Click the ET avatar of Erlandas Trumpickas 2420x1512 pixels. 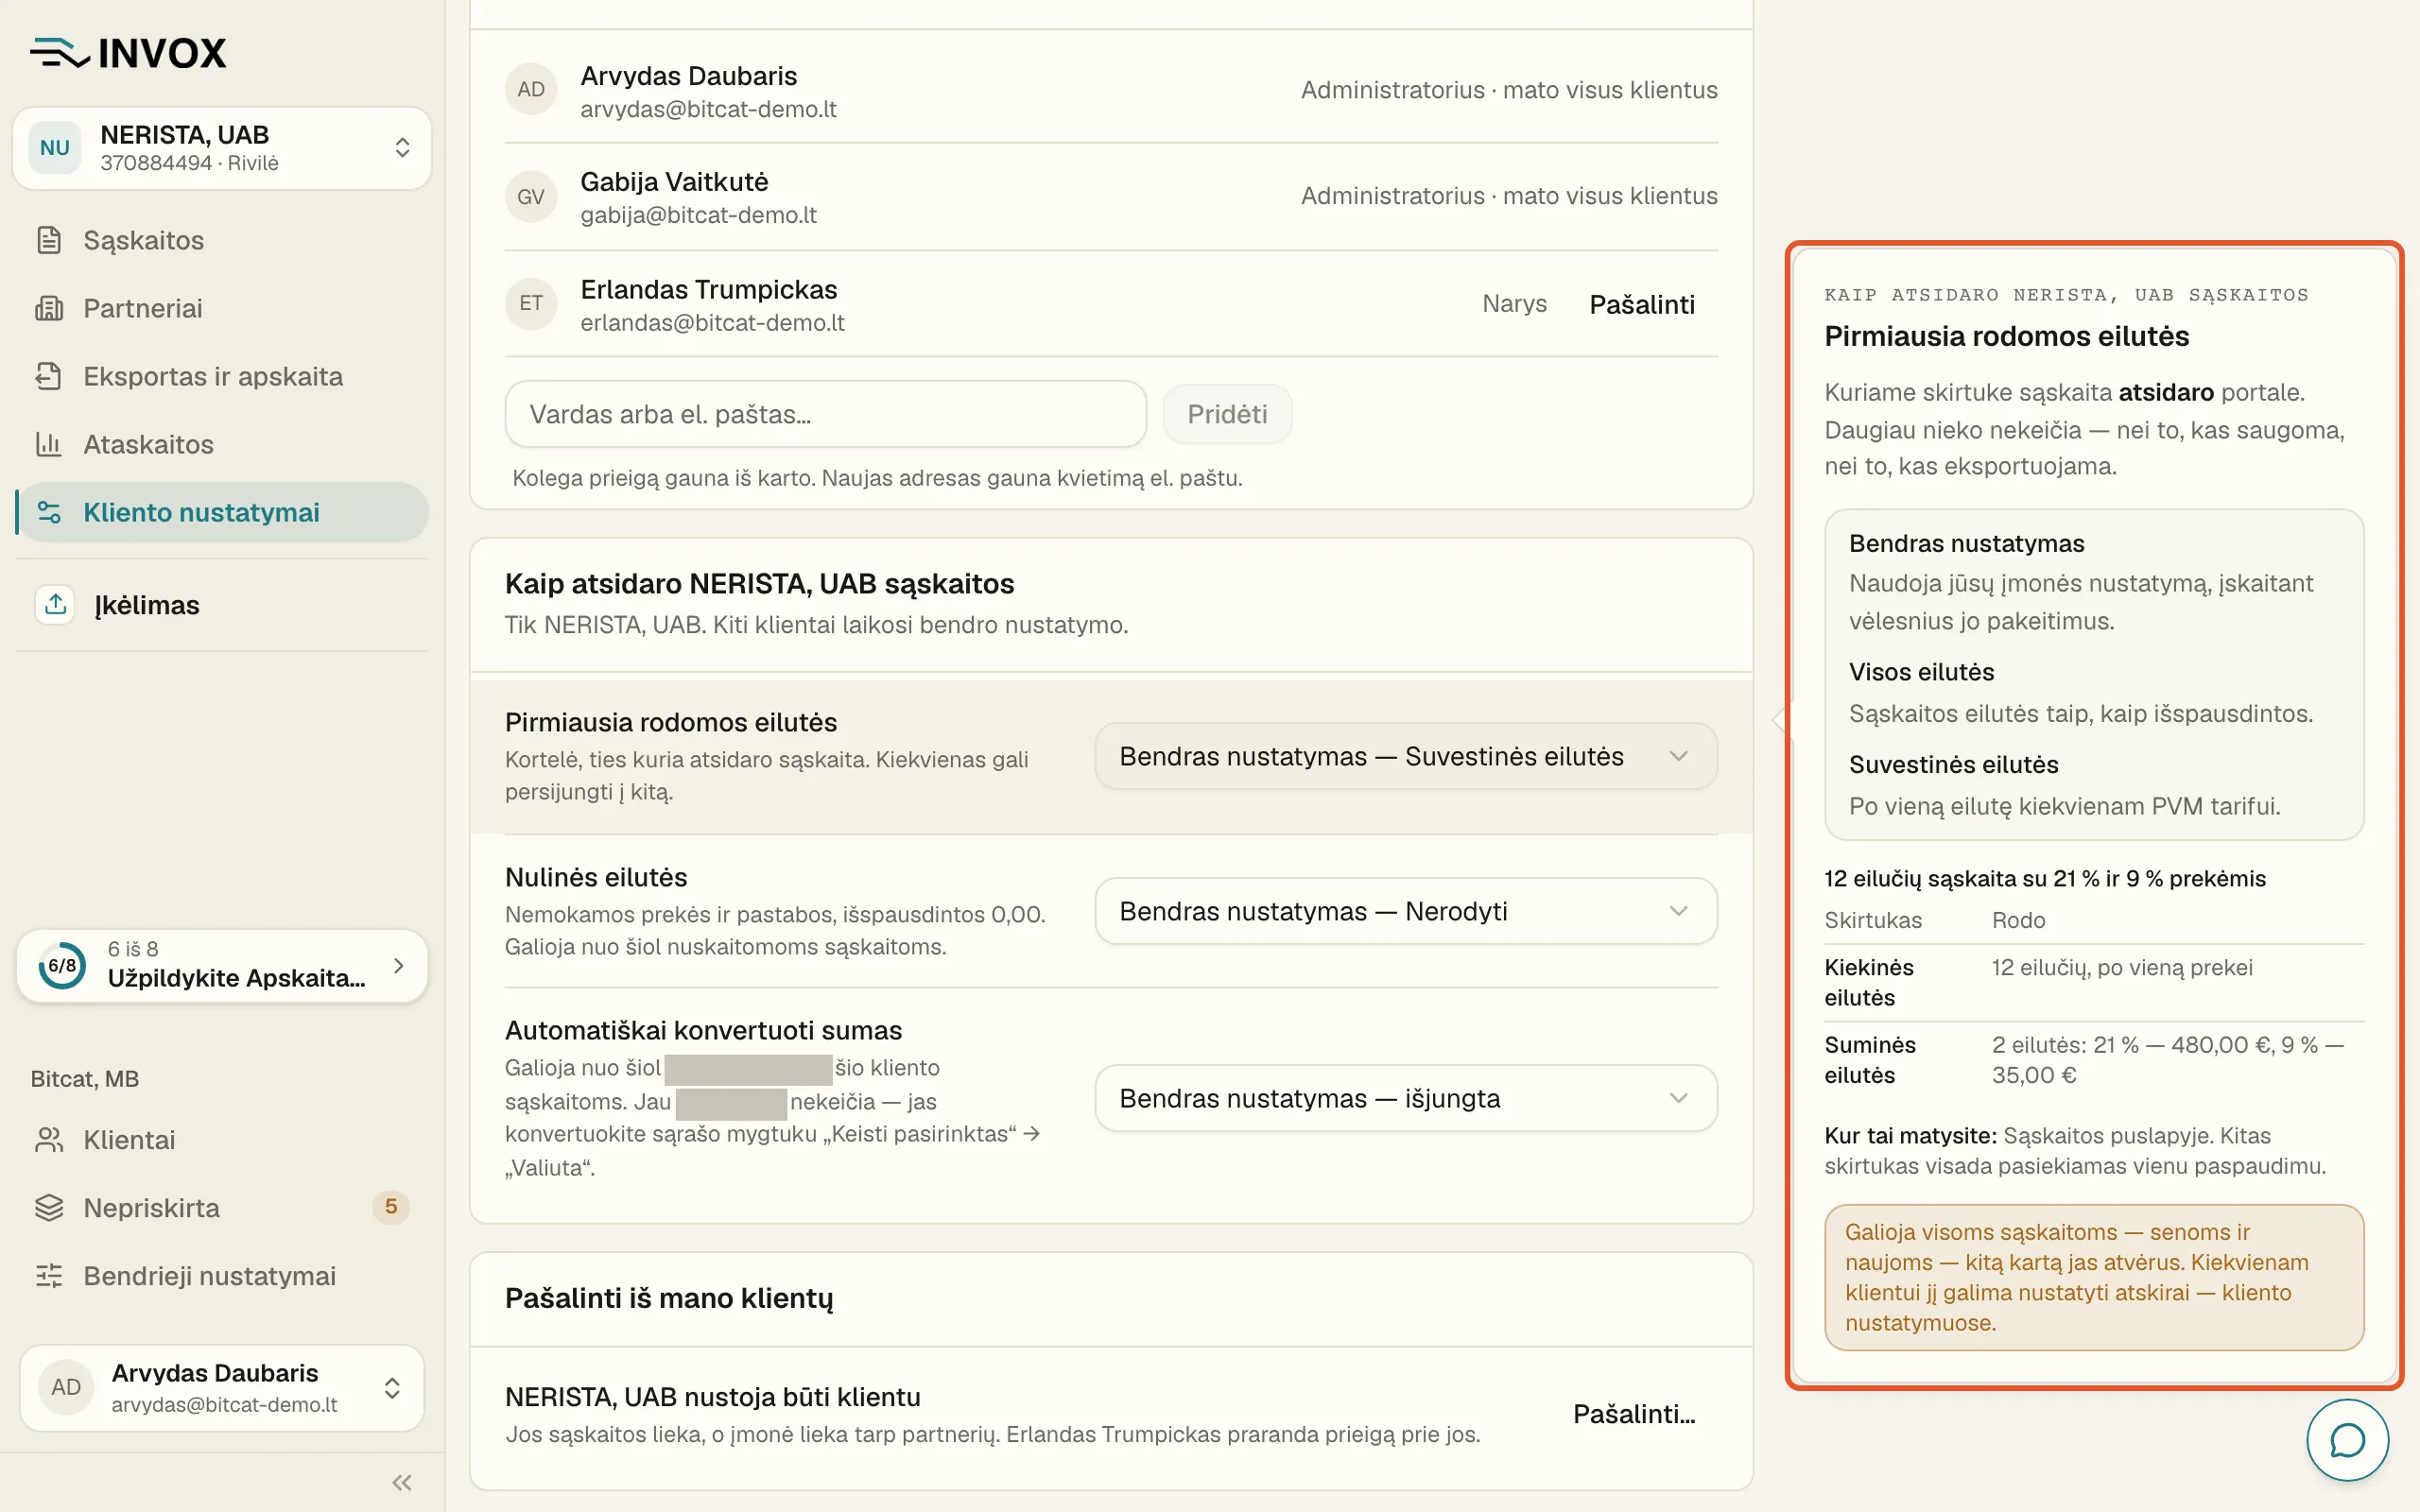pos(531,303)
